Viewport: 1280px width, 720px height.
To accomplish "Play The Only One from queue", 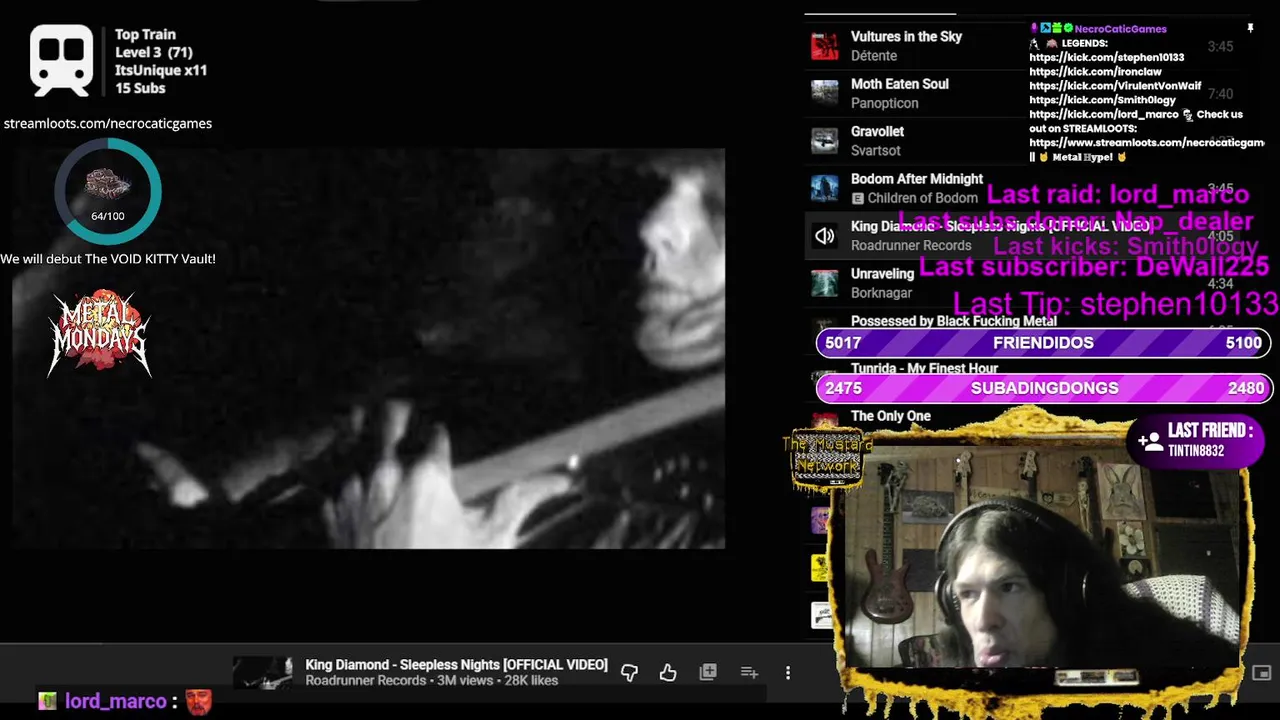I will click(x=891, y=416).
